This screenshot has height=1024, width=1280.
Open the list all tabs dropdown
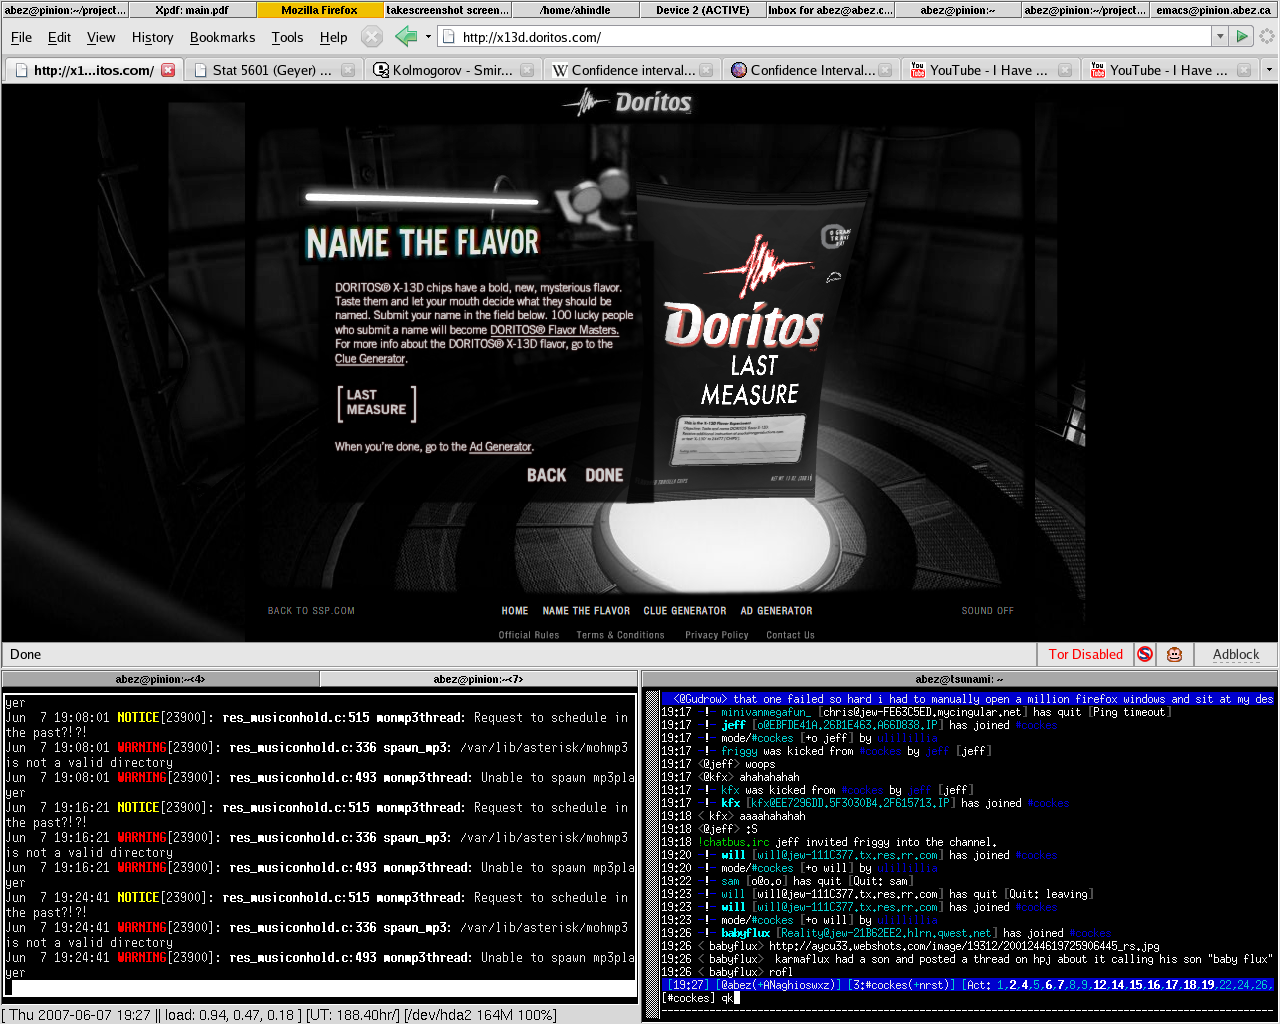point(1269,70)
